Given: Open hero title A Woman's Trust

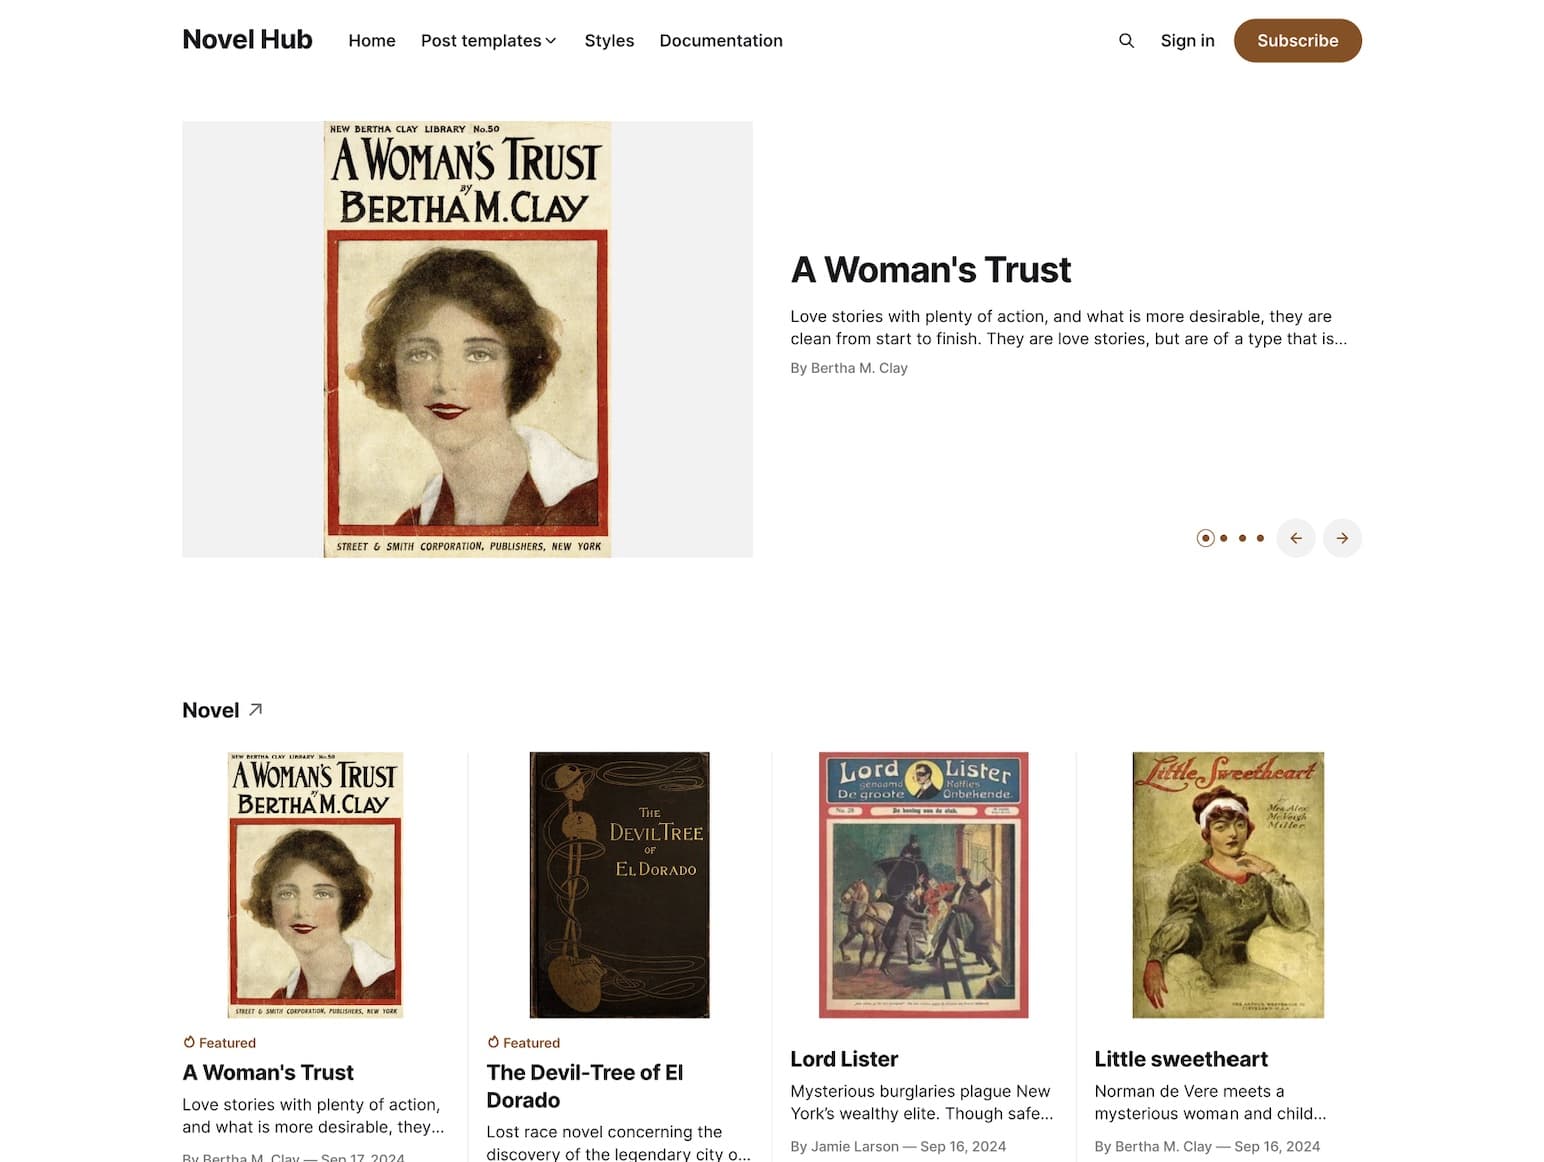Looking at the screenshot, I should 930,270.
